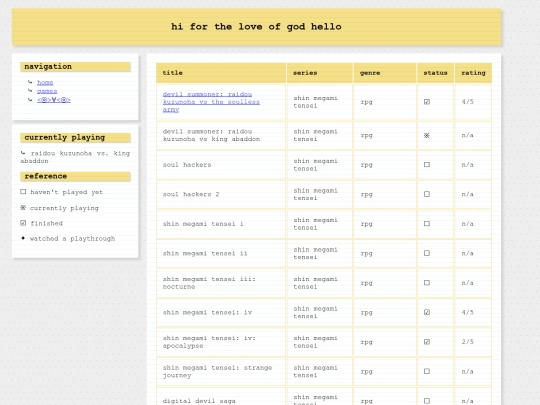Click empty status box for soul hackers
The height and width of the screenshot is (405, 540).
pyautogui.click(x=427, y=165)
